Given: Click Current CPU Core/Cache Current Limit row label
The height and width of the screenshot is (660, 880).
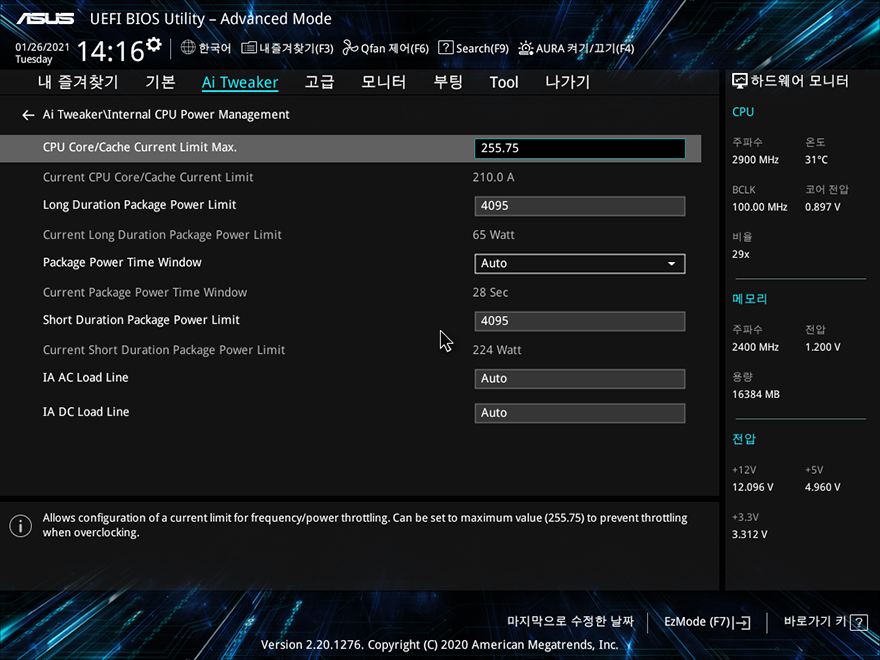Looking at the screenshot, I should click(148, 177).
